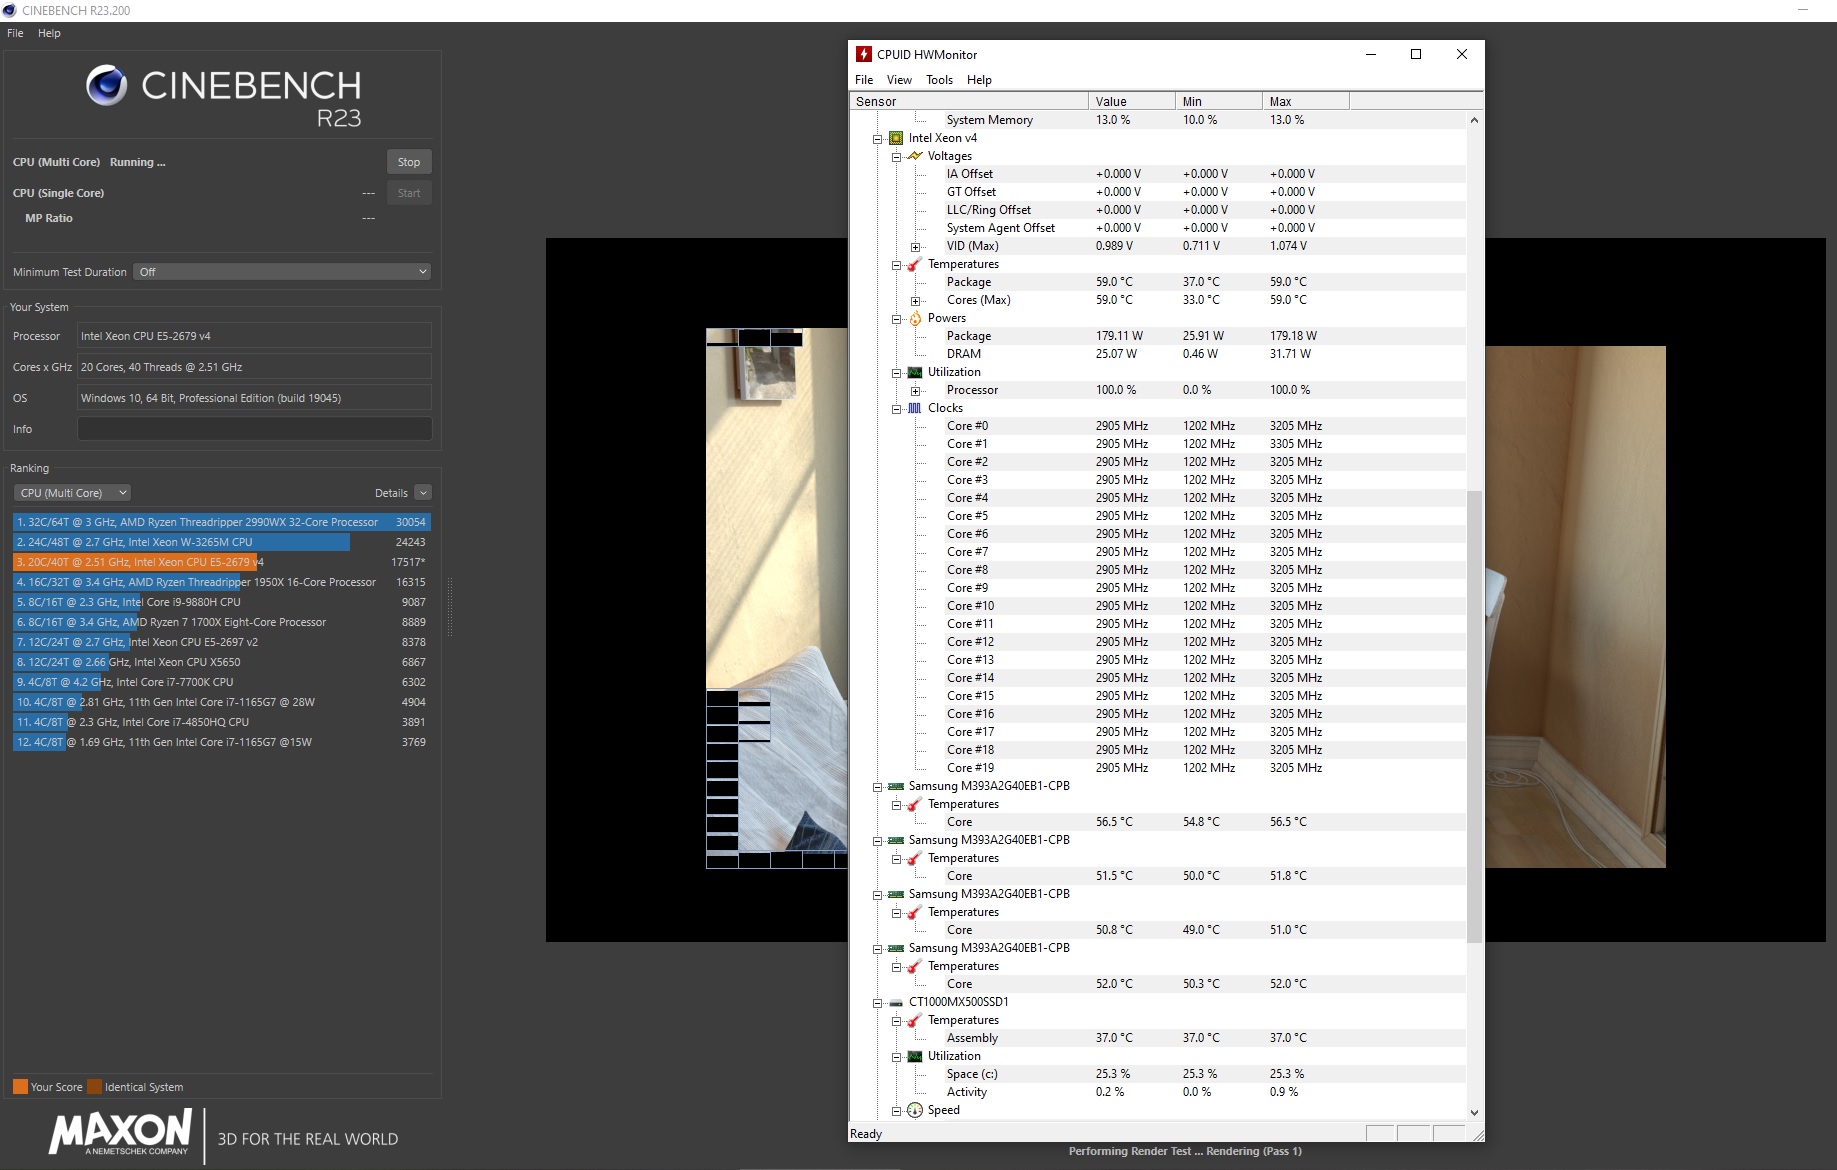The height and width of the screenshot is (1170, 1837).
Task: Click the CT1000MX500SSD1 drive icon
Action: (x=896, y=1002)
